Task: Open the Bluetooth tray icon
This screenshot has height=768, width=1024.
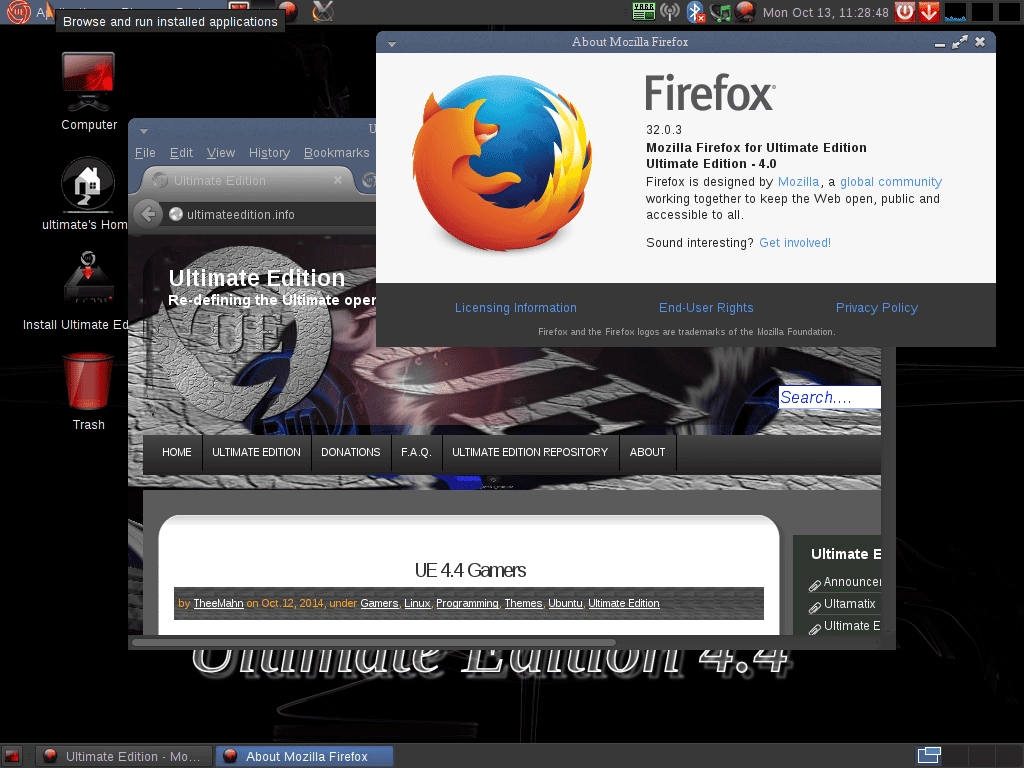Action: 696,12
